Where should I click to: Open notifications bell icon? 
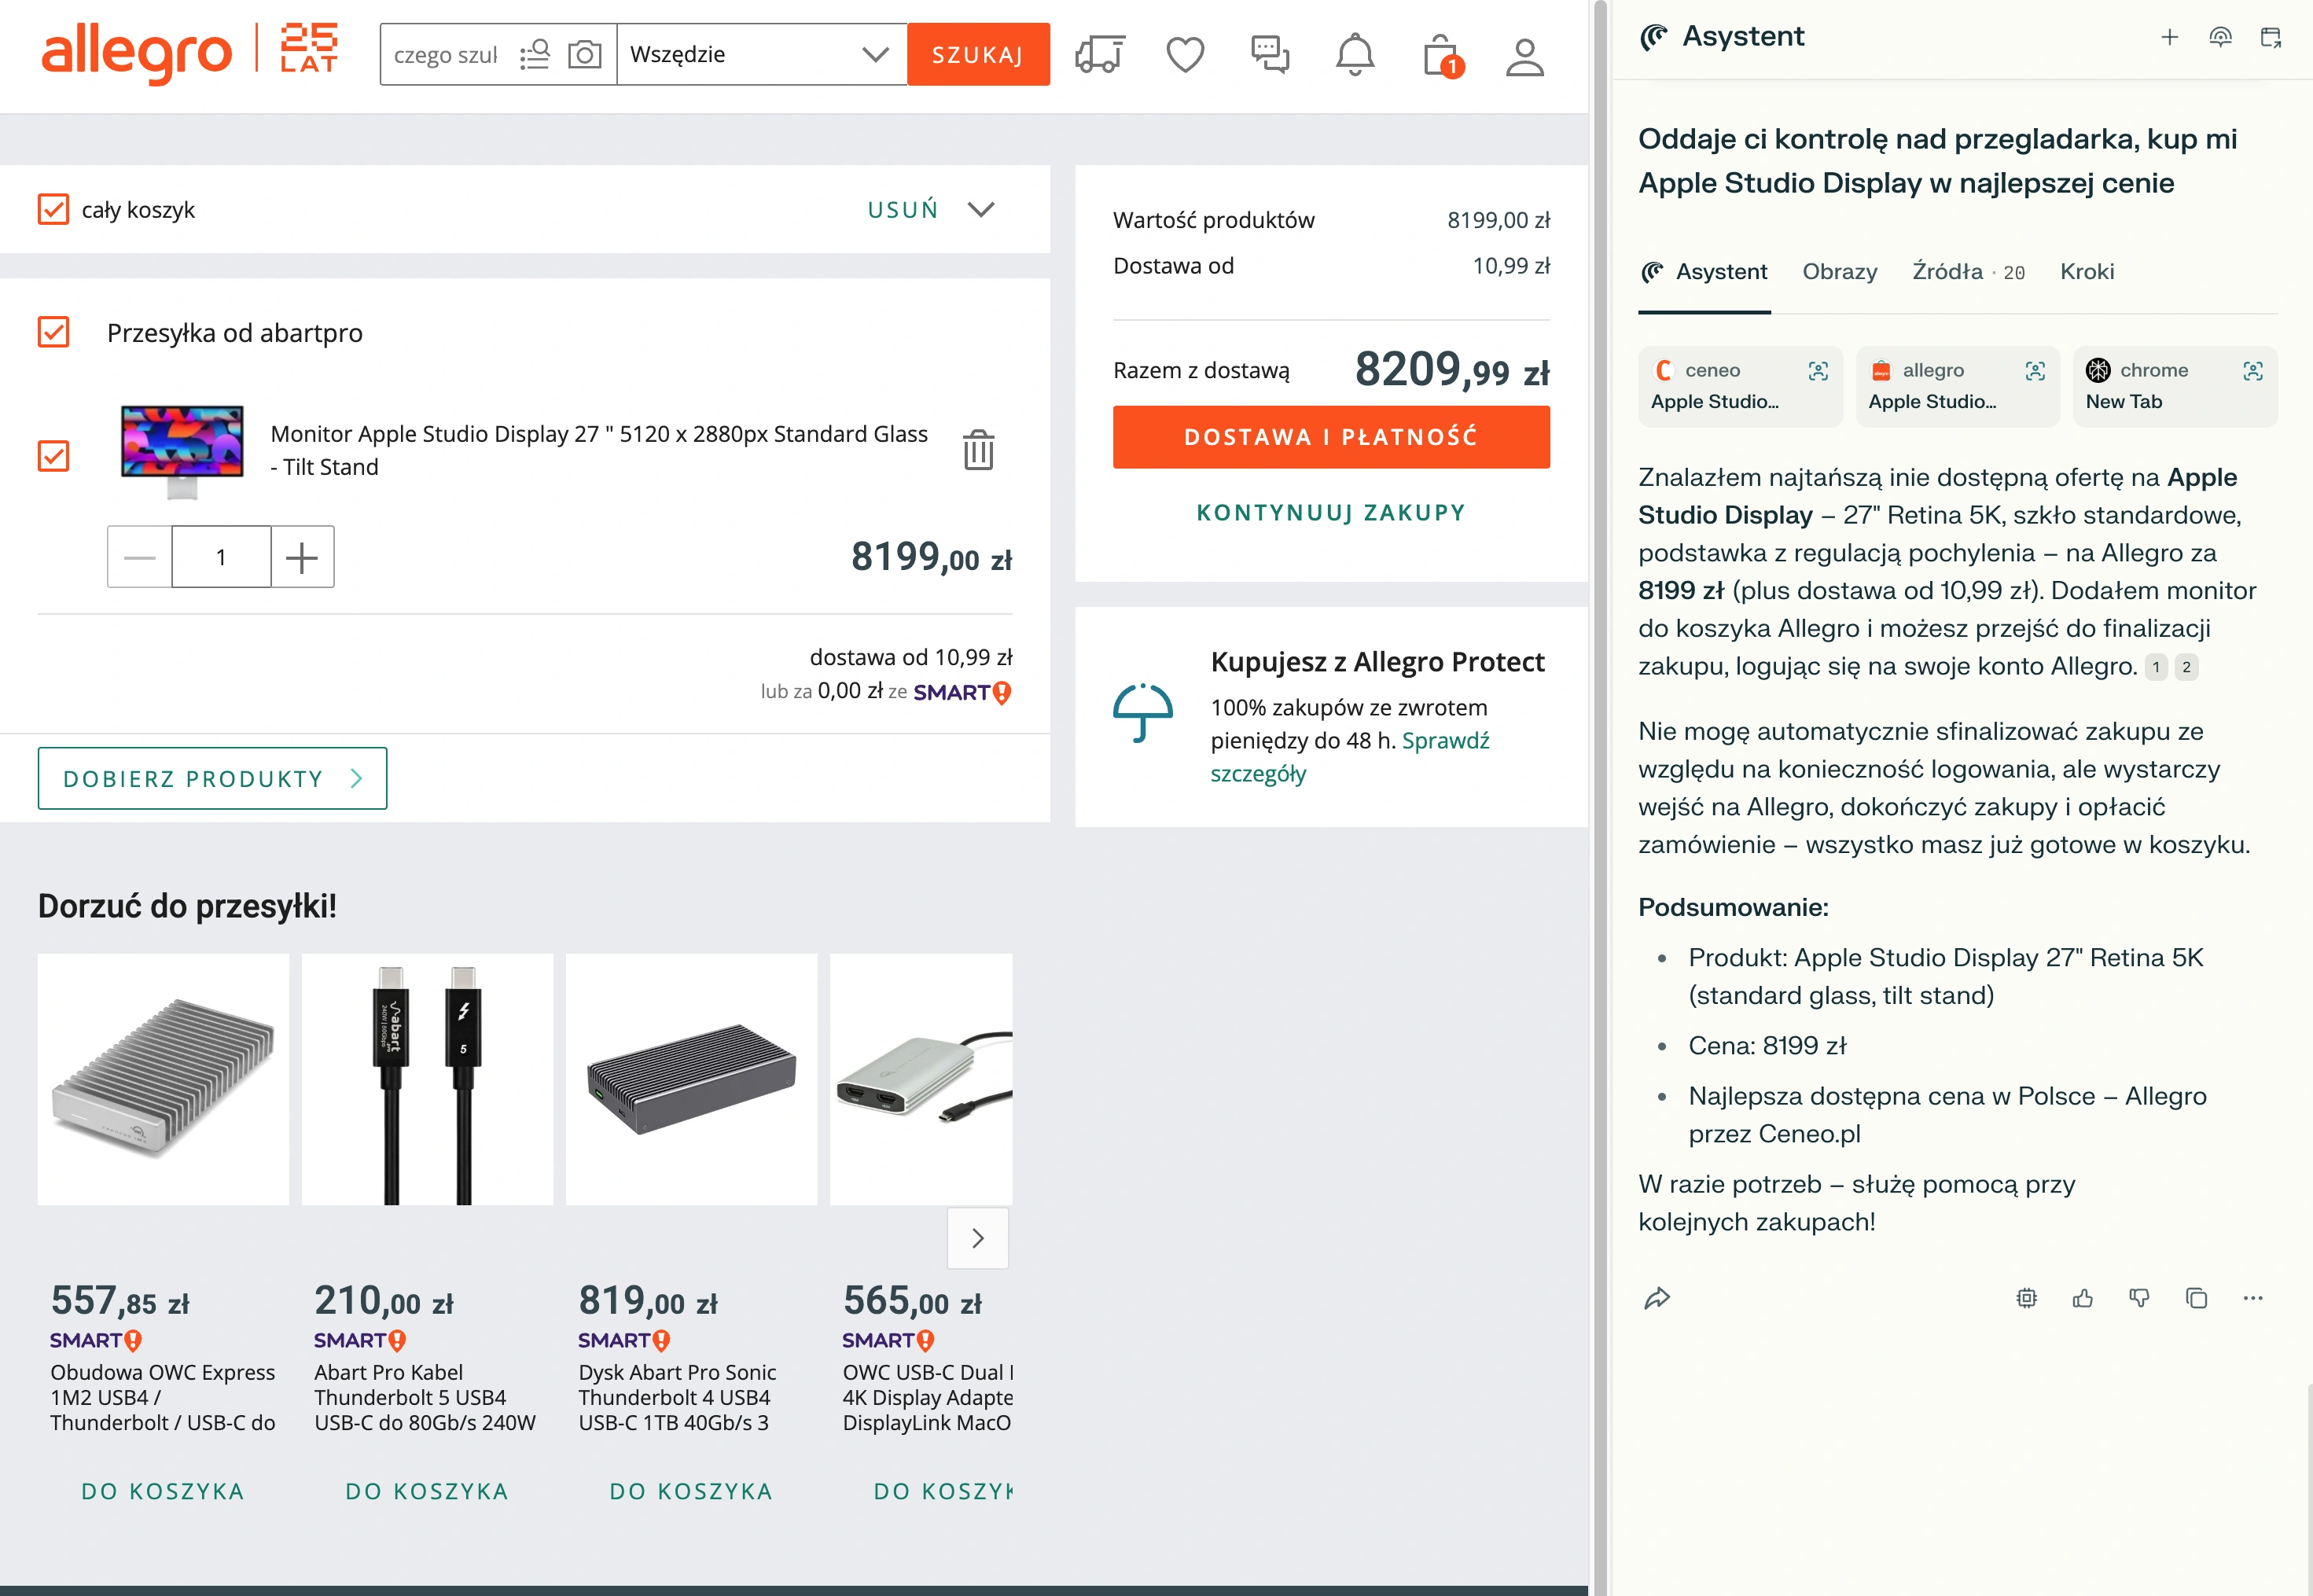click(1355, 54)
